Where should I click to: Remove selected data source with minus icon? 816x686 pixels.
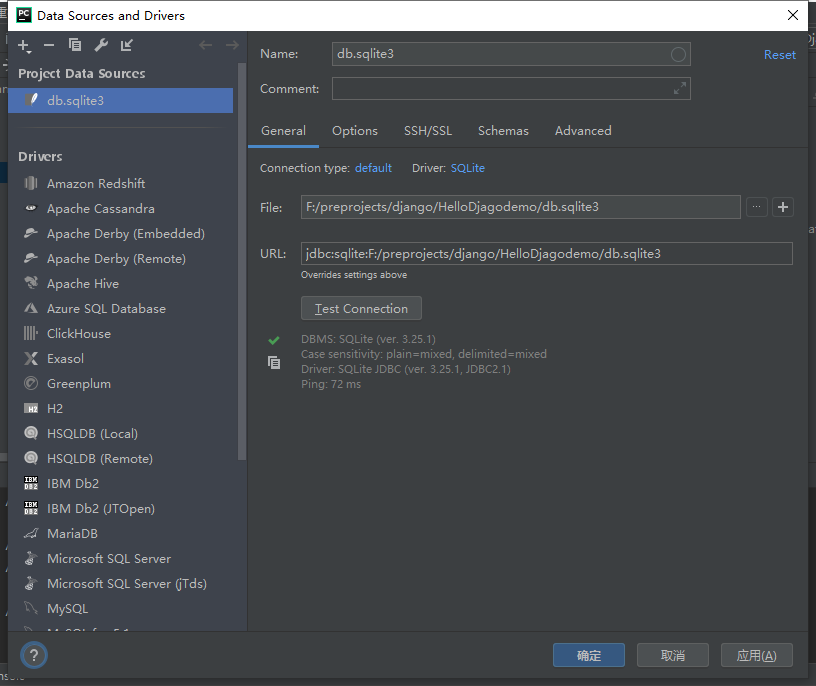49,45
